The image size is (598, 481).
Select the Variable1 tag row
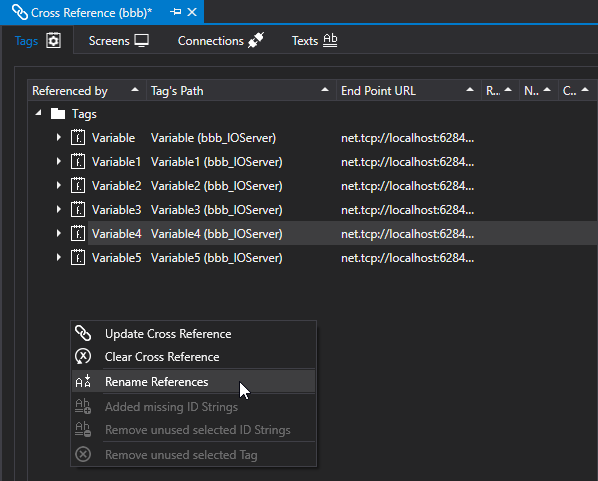pyautogui.click(x=312, y=162)
